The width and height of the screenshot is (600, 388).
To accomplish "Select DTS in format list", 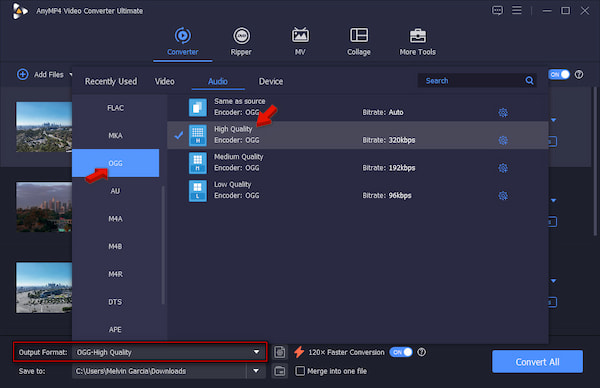I will 116,302.
